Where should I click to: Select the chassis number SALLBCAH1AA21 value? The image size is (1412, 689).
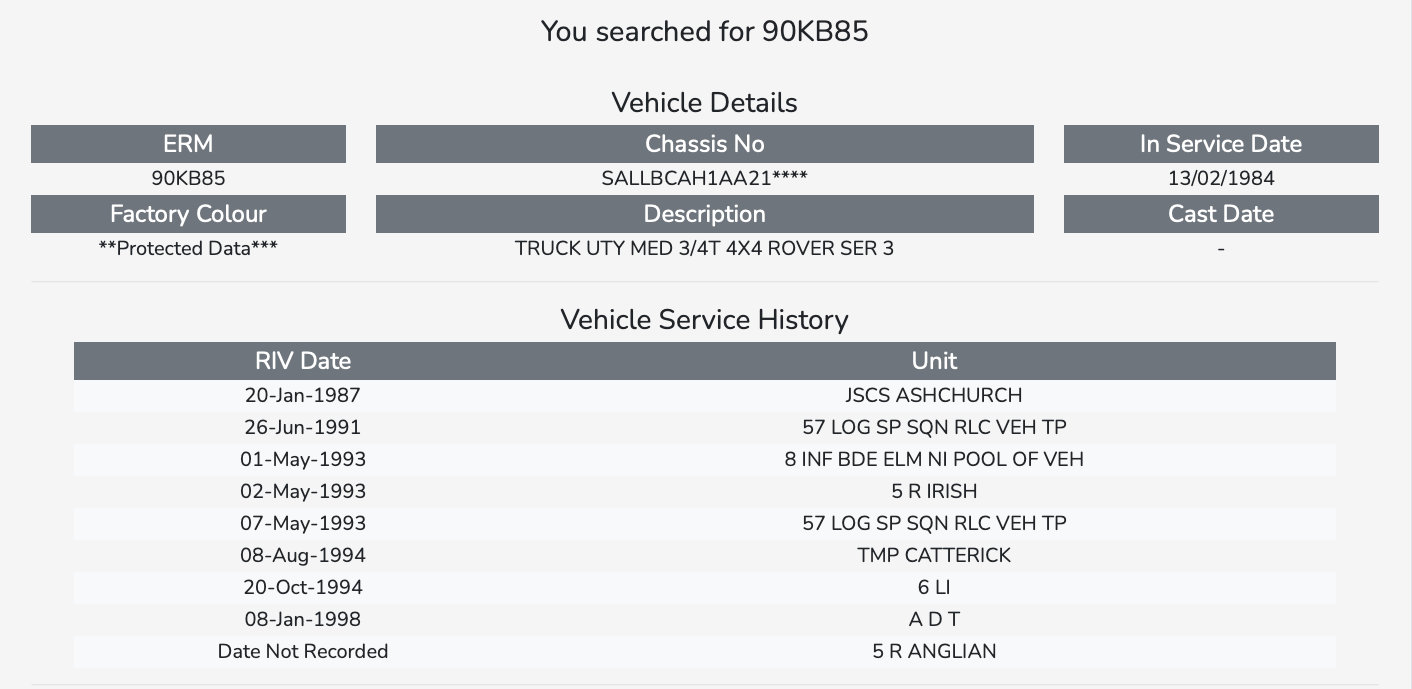pos(704,179)
